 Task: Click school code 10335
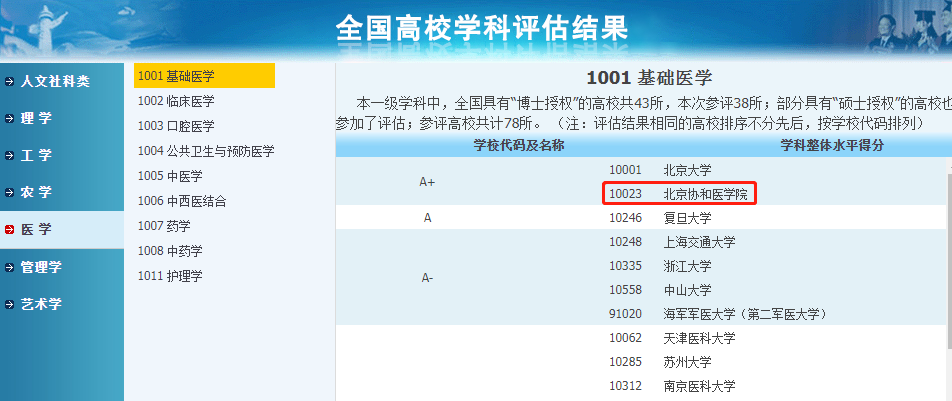pyautogui.click(x=625, y=266)
